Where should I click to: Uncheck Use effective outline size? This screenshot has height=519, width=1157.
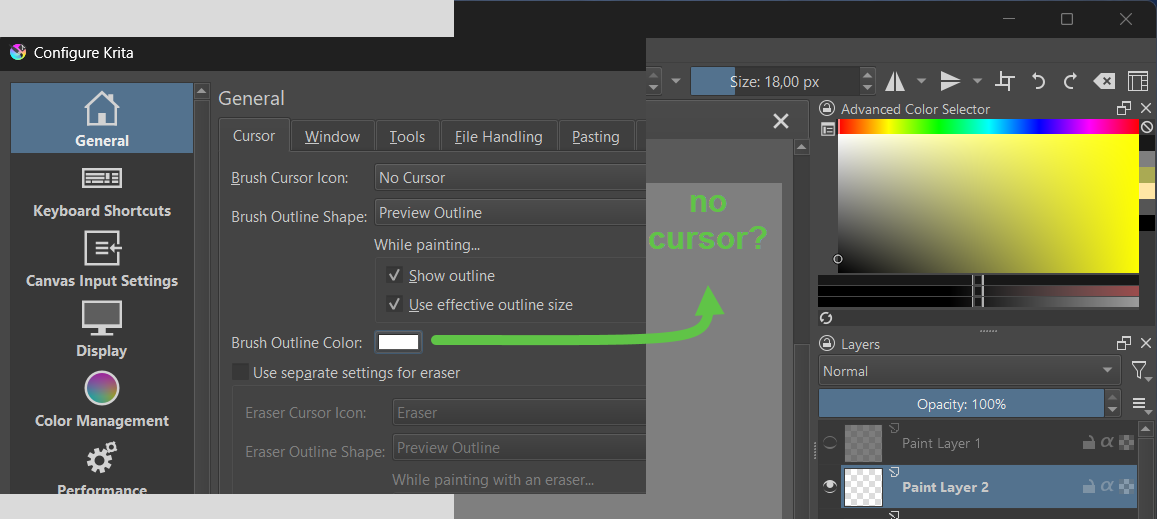394,304
